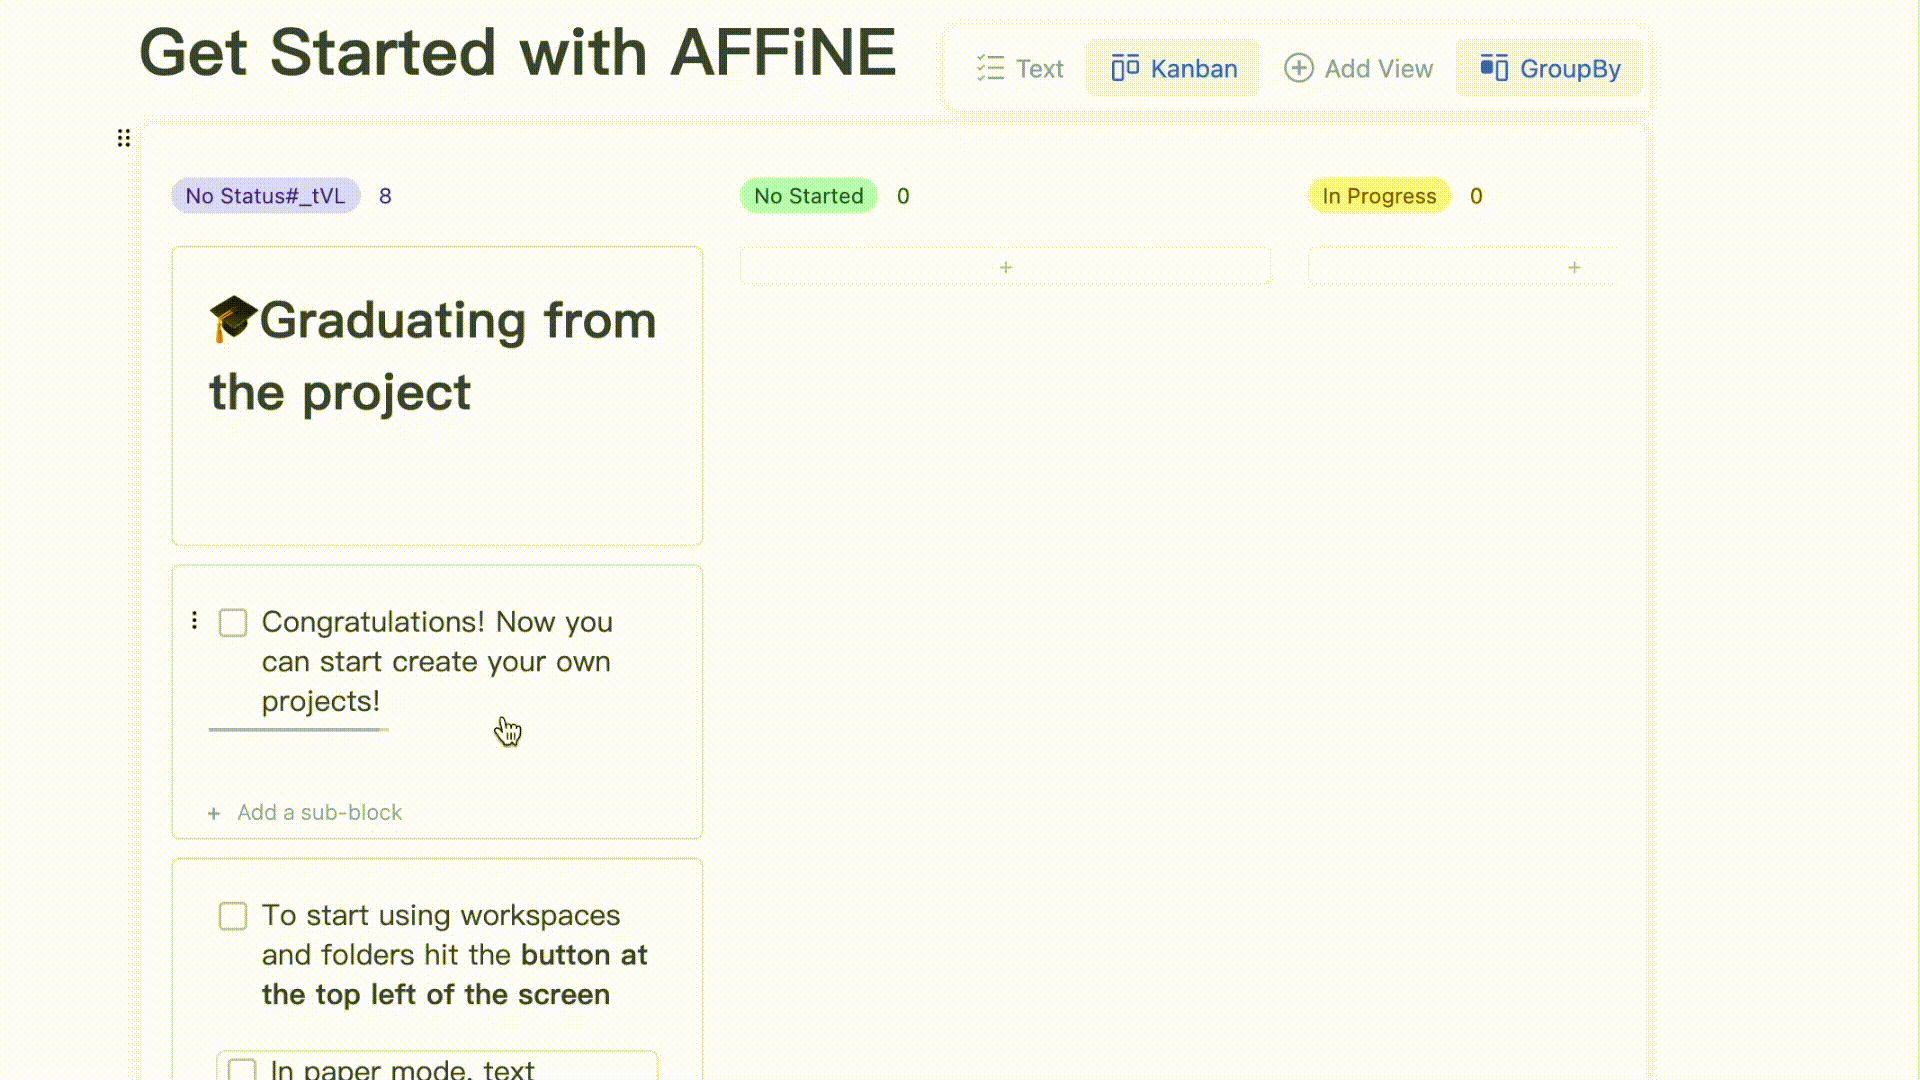Check the 'In paper mode' checkbox
The height and width of the screenshot is (1080, 1920).
(242, 1069)
